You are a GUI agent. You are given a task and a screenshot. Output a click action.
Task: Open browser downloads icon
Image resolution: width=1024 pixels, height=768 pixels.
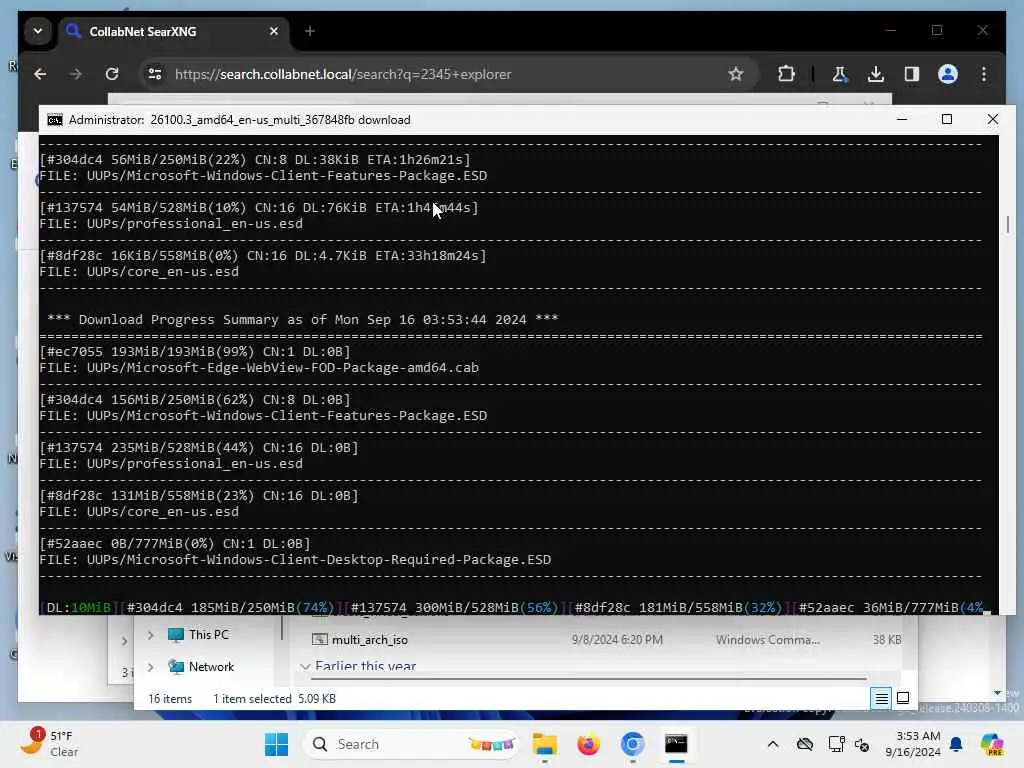click(876, 74)
